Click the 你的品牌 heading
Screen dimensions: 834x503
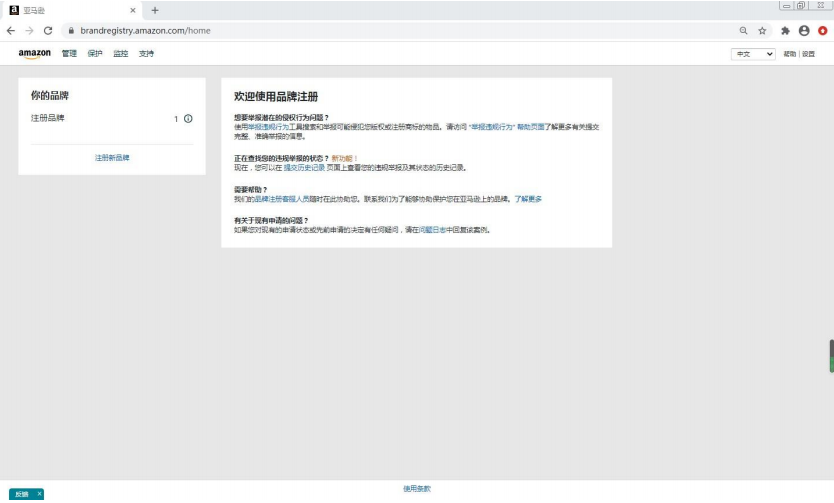click(50, 96)
